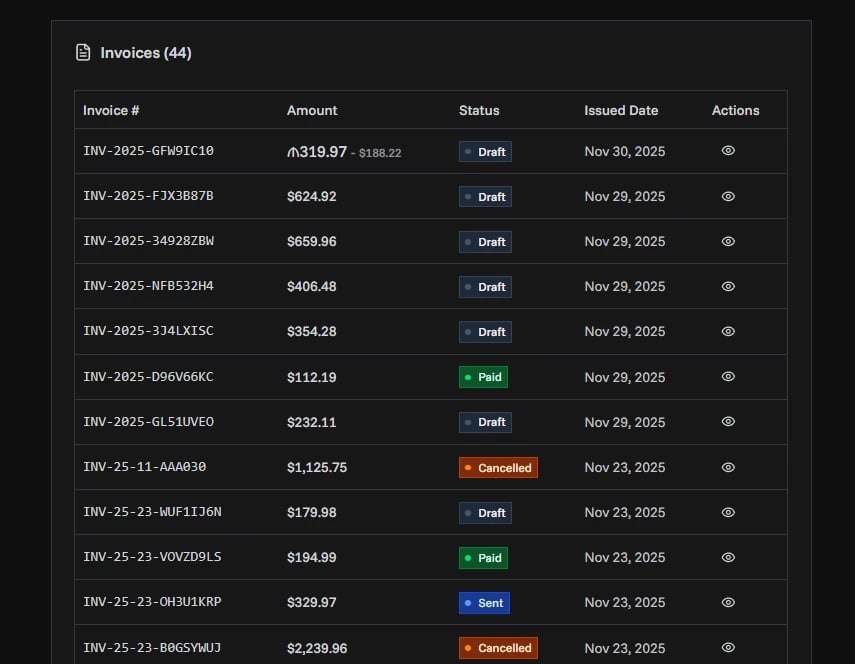Click the eye icon for INV-2025-GFW9IC10

[x=727, y=151]
